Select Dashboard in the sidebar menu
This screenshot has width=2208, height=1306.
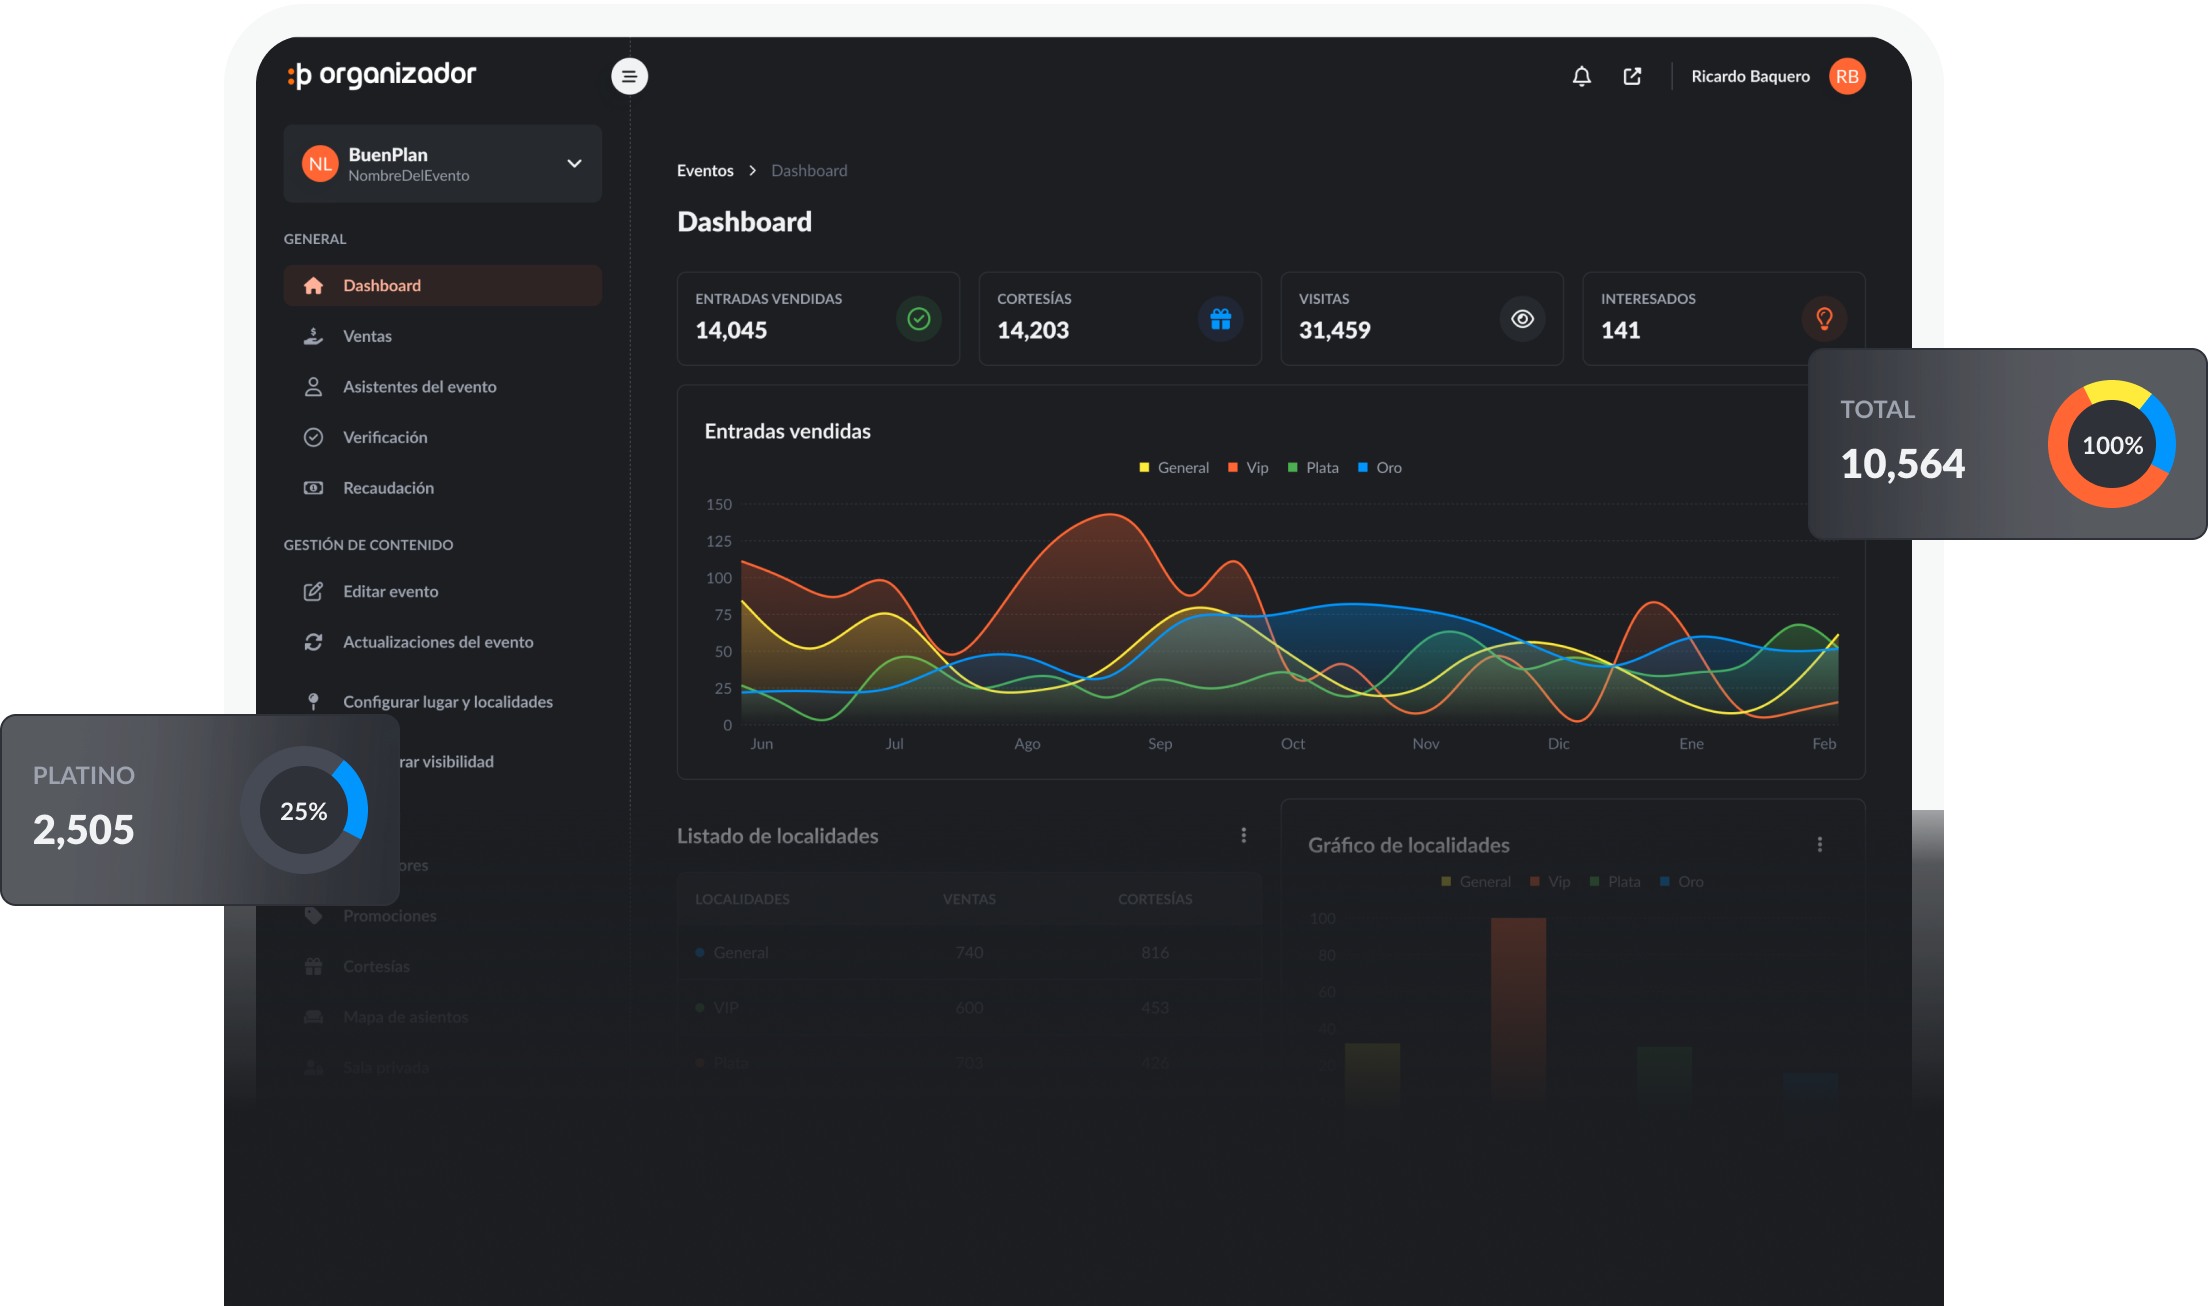click(382, 285)
